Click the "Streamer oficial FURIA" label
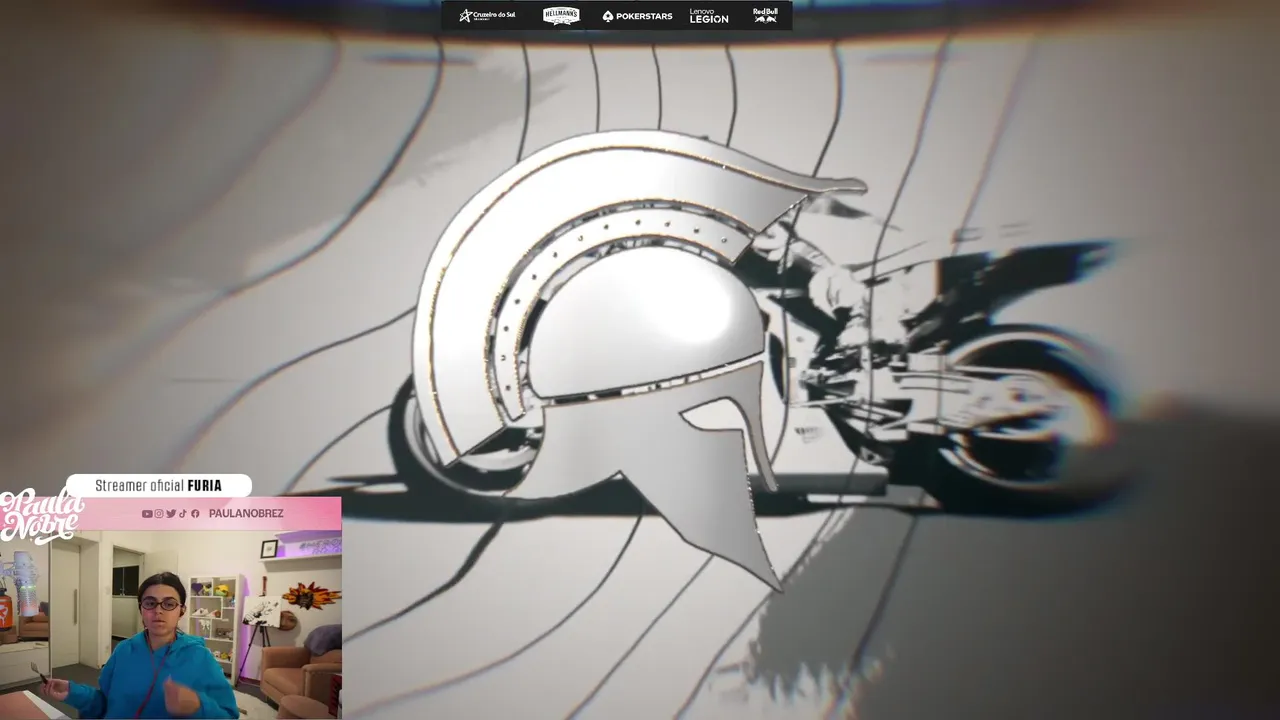The height and width of the screenshot is (720, 1280). [x=158, y=485]
